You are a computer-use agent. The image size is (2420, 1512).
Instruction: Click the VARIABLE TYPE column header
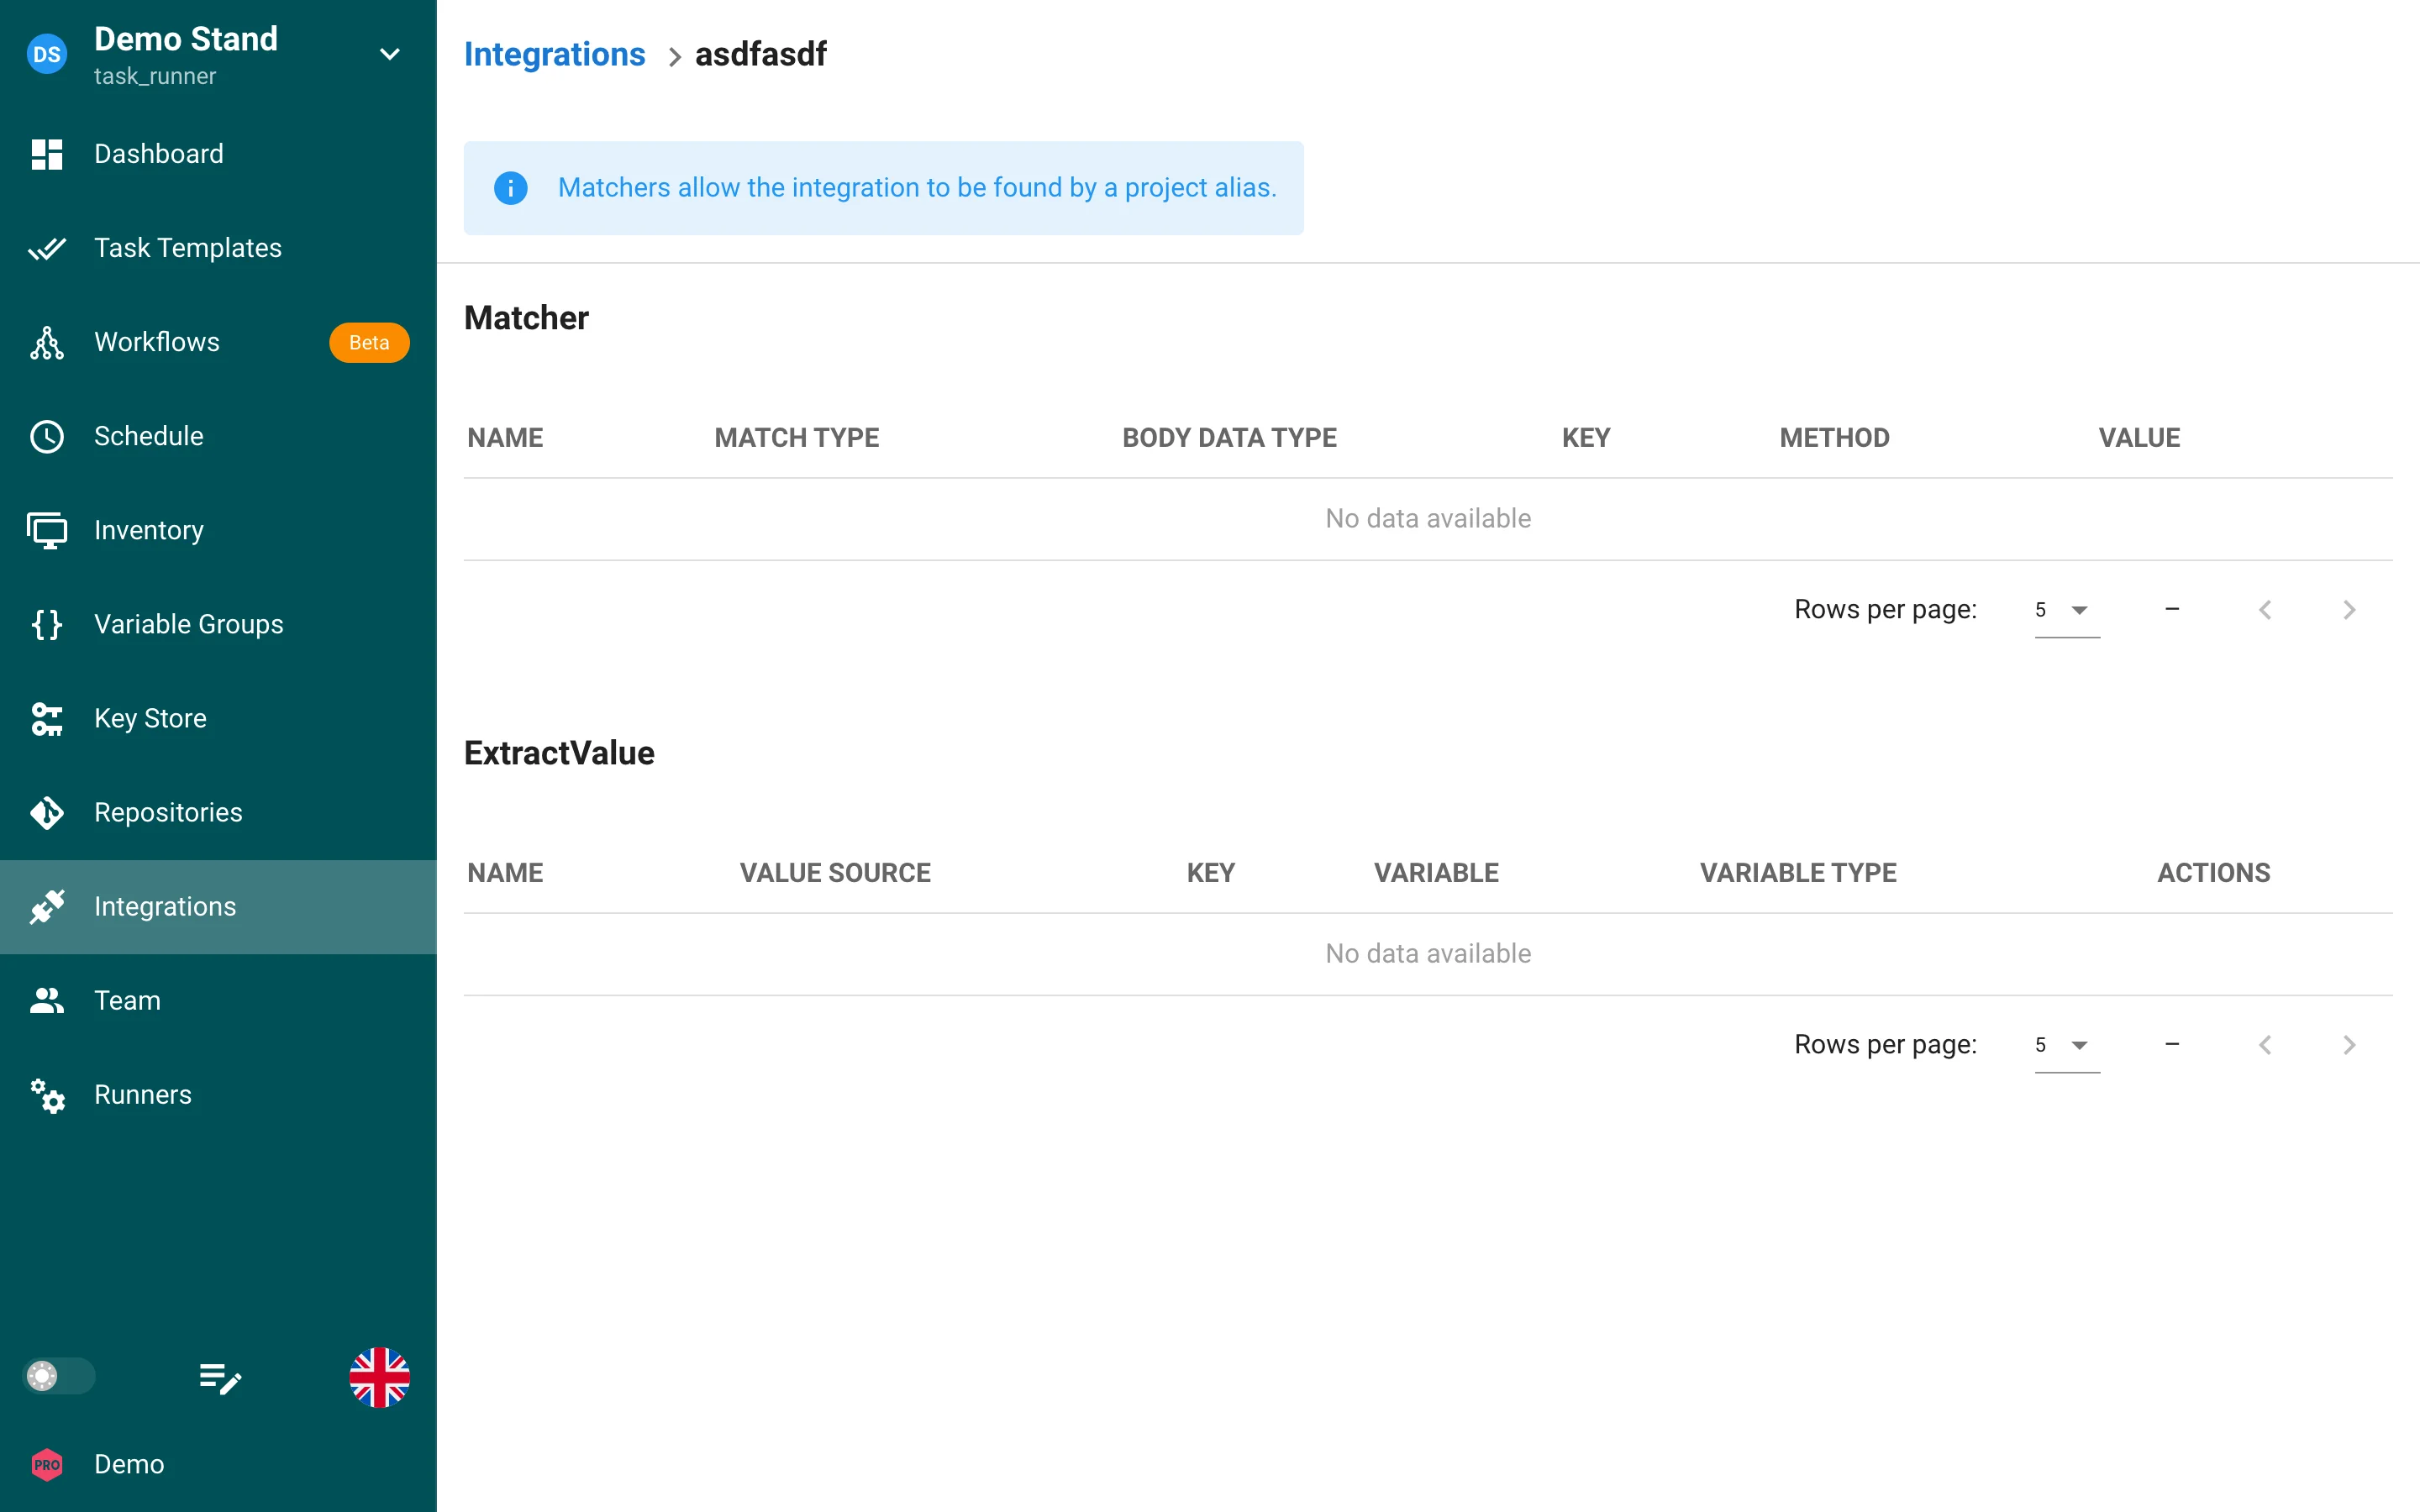click(1798, 873)
